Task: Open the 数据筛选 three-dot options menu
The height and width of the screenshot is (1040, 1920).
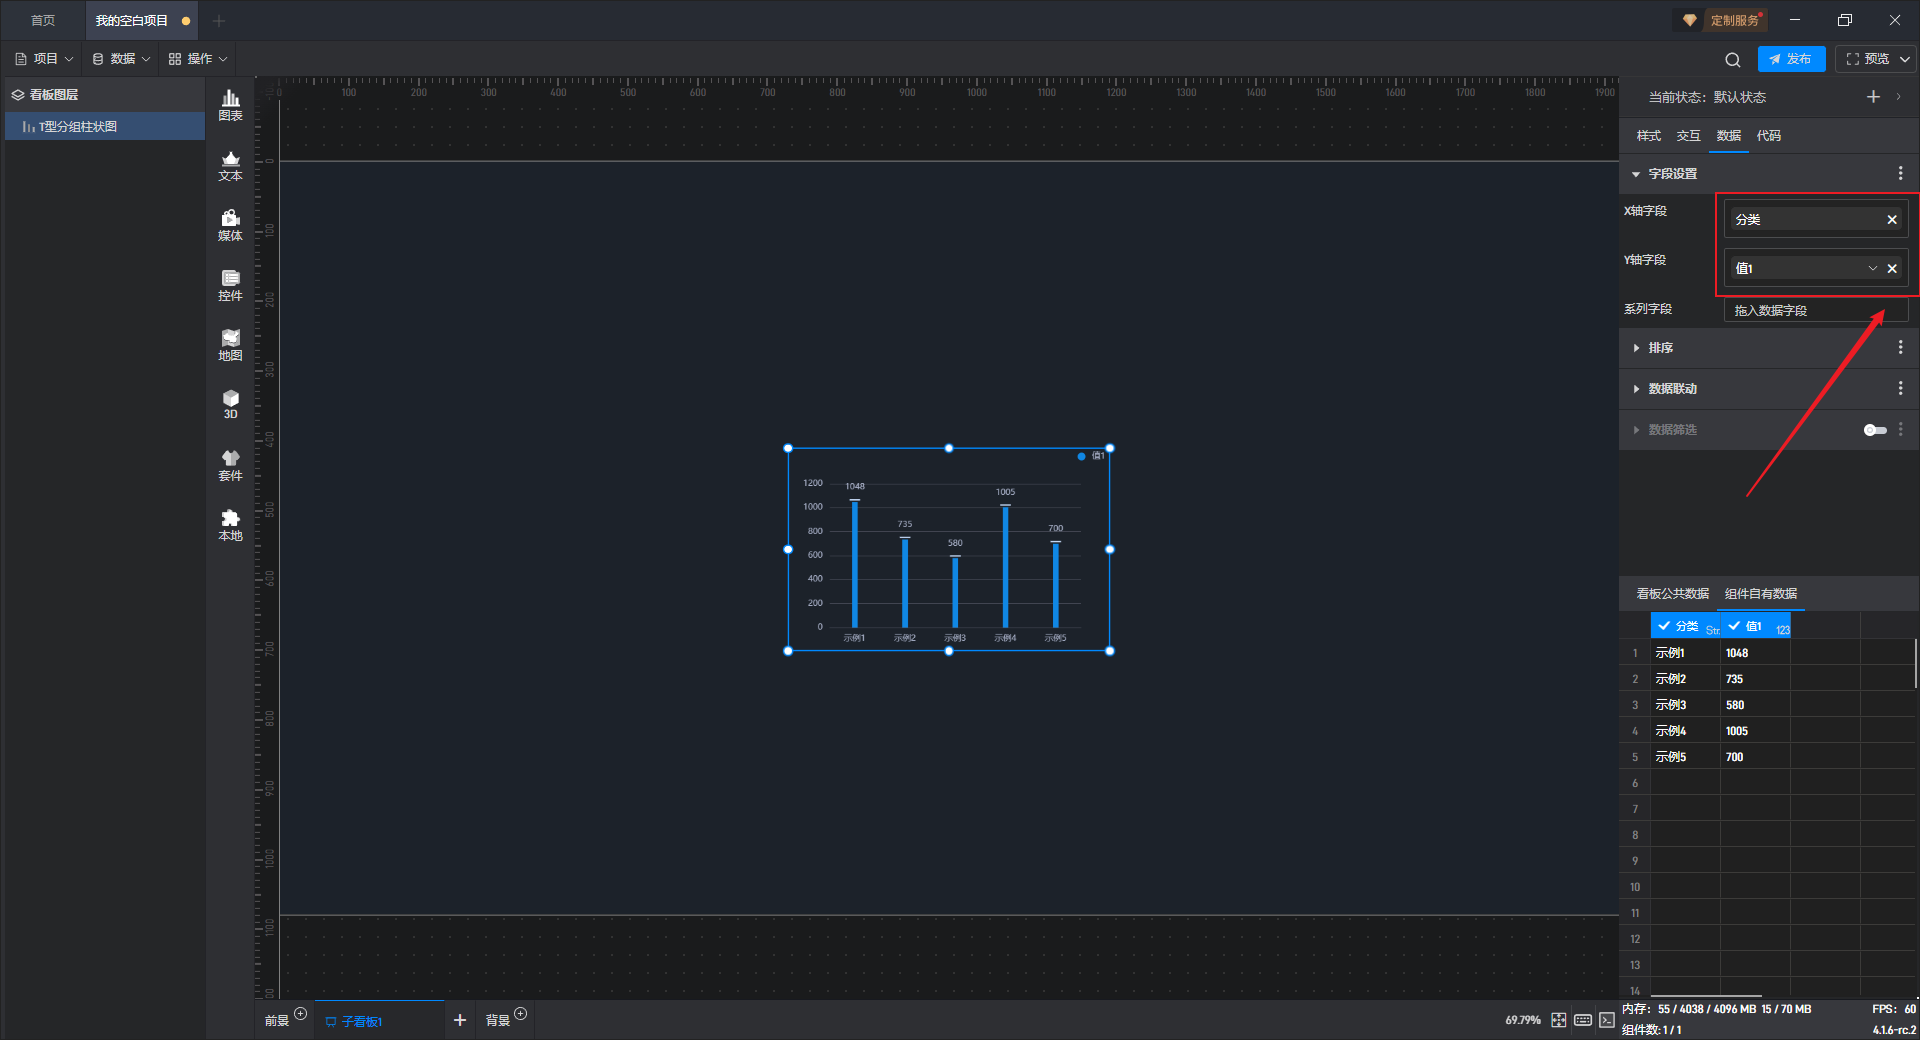Action: 1901,430
